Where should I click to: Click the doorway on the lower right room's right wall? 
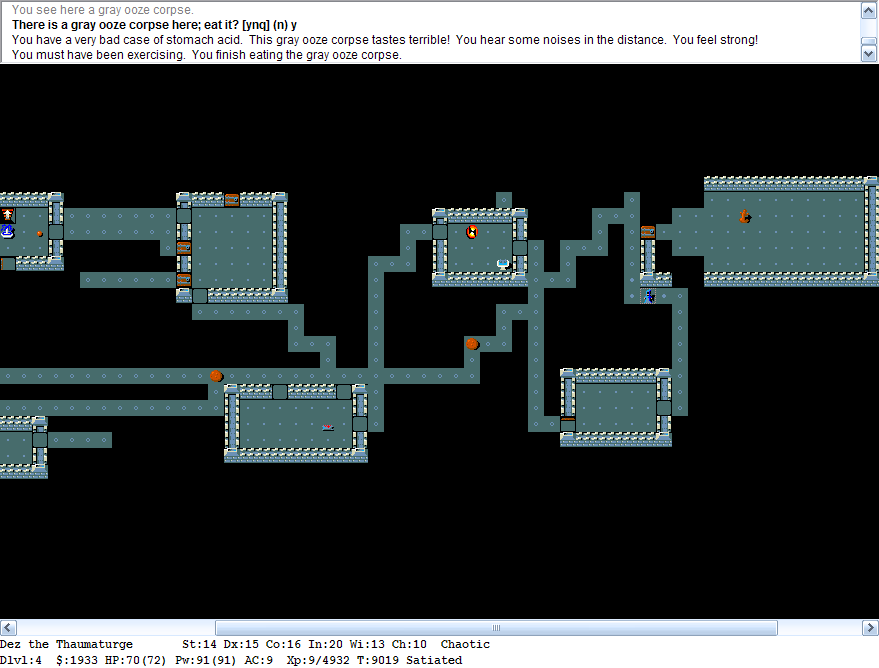tap(664, 407)
